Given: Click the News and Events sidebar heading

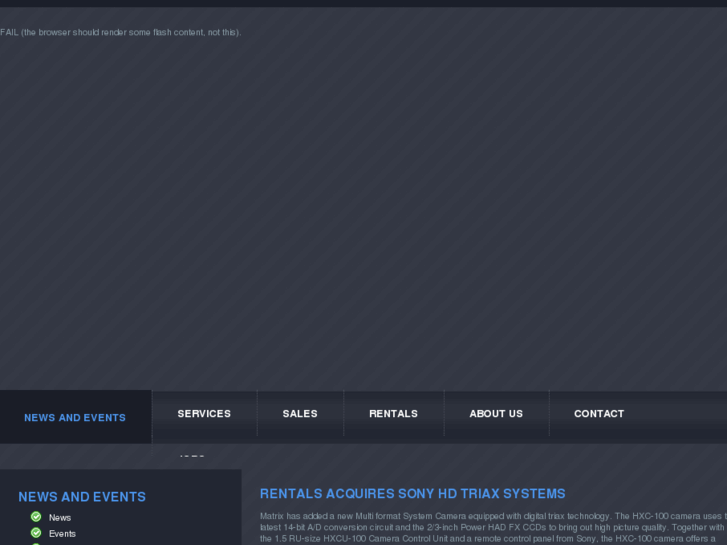Looking at the screenshot, I should (x=82, y=497).
